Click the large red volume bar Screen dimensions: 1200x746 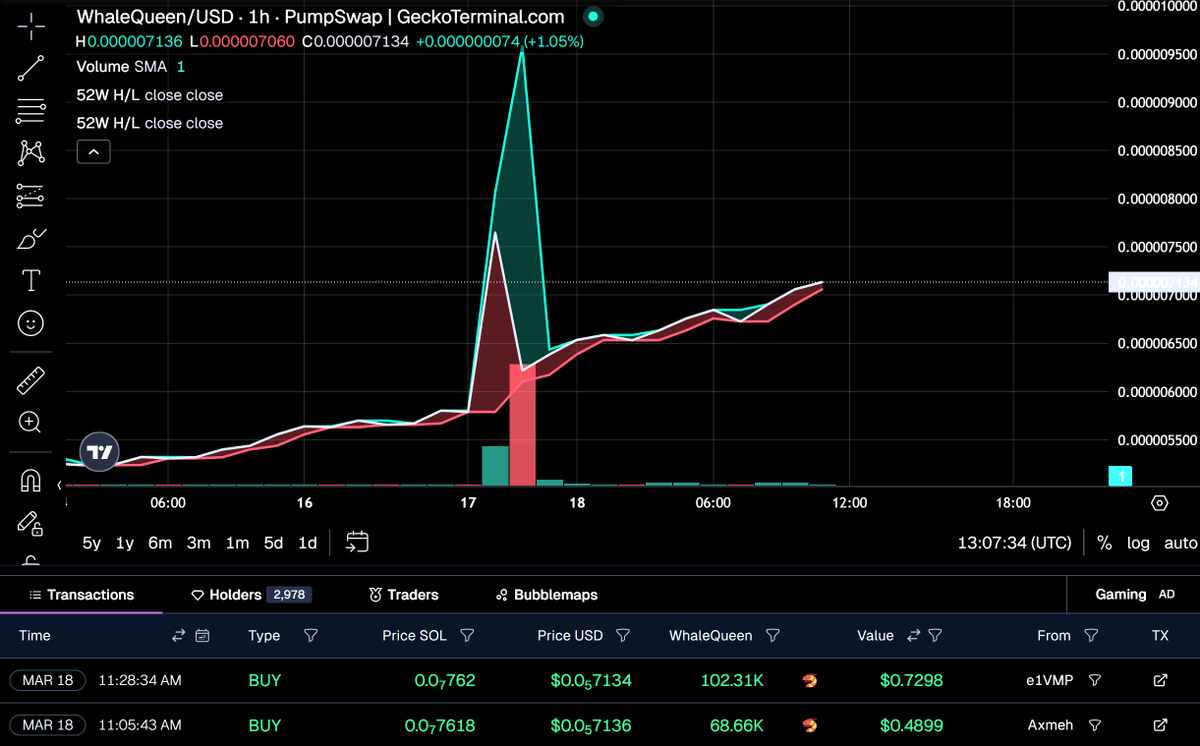click(x=523, y=425)
